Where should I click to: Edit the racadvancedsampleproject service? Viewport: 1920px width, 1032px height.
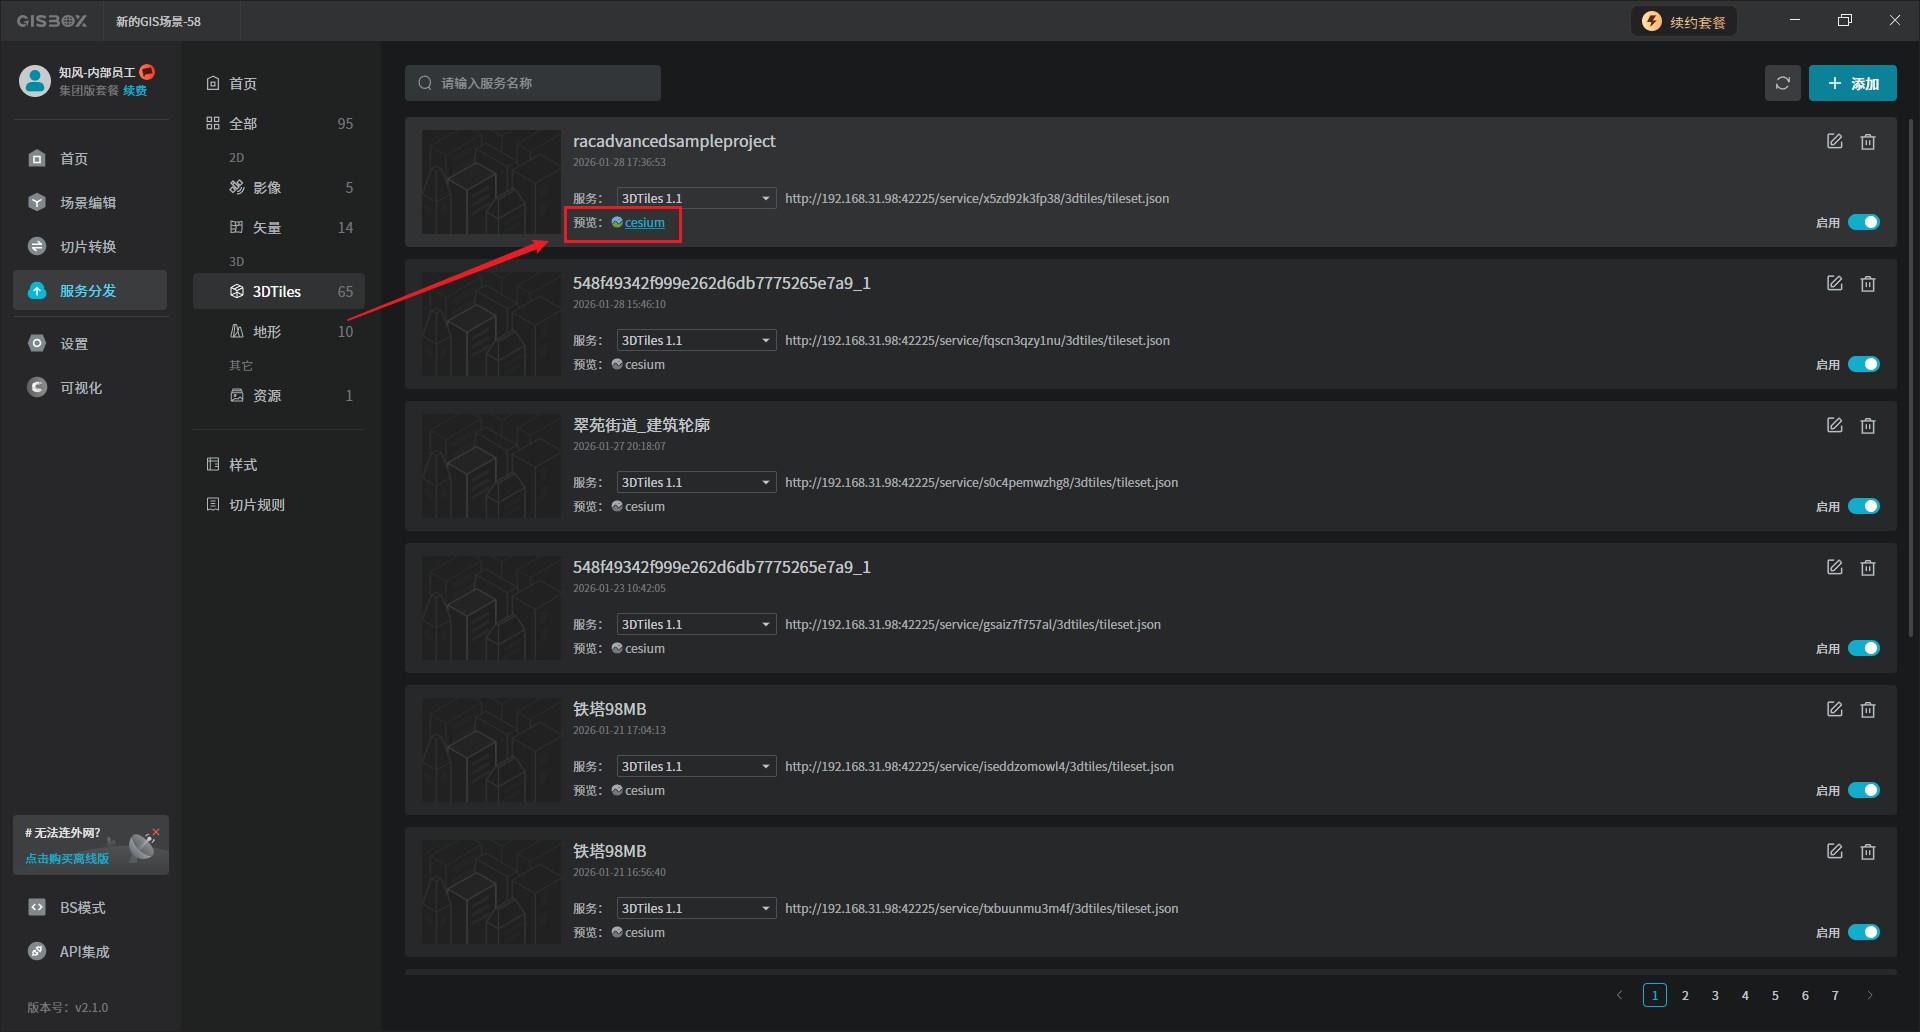point(1834,142)
